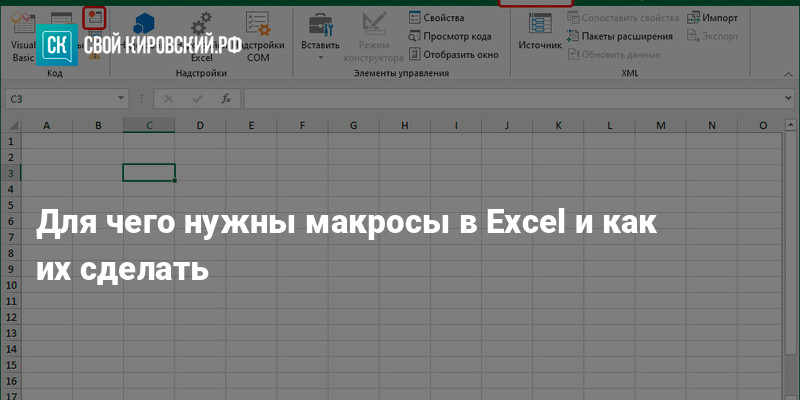Open Insert Function (fx) dialog

point(227,99)
